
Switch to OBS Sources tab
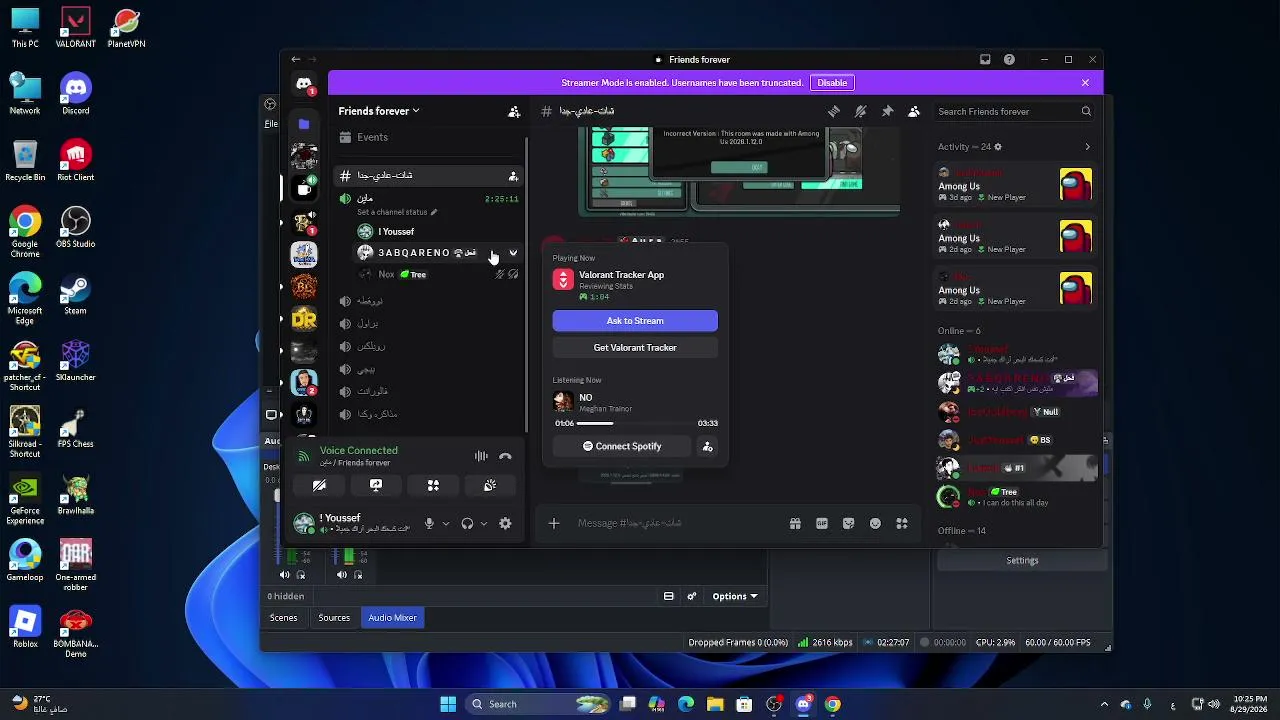(334, 618)
